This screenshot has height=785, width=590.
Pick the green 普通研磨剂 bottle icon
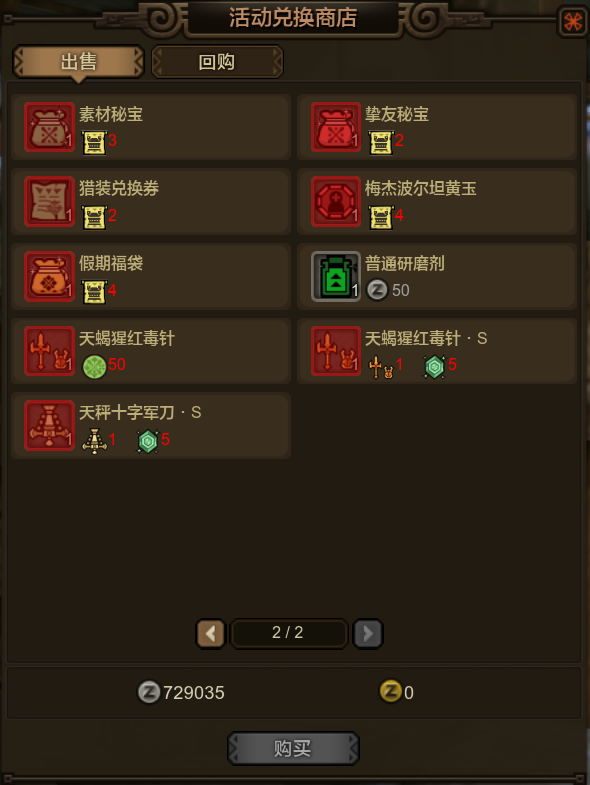336,276
